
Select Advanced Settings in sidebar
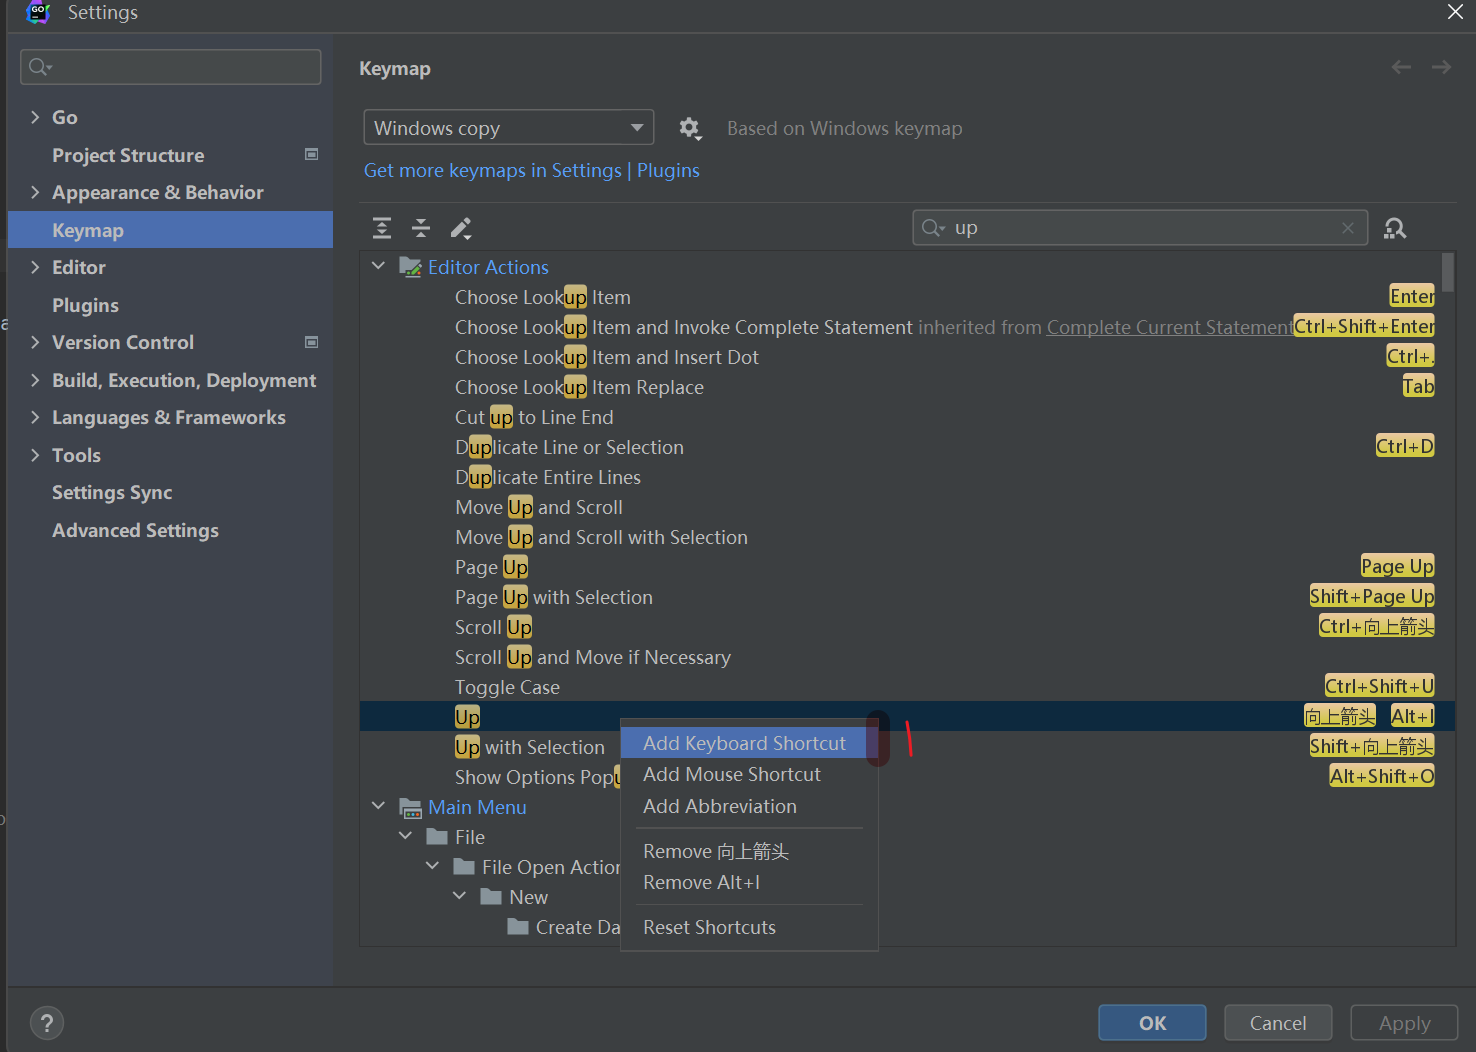(135, 530)
